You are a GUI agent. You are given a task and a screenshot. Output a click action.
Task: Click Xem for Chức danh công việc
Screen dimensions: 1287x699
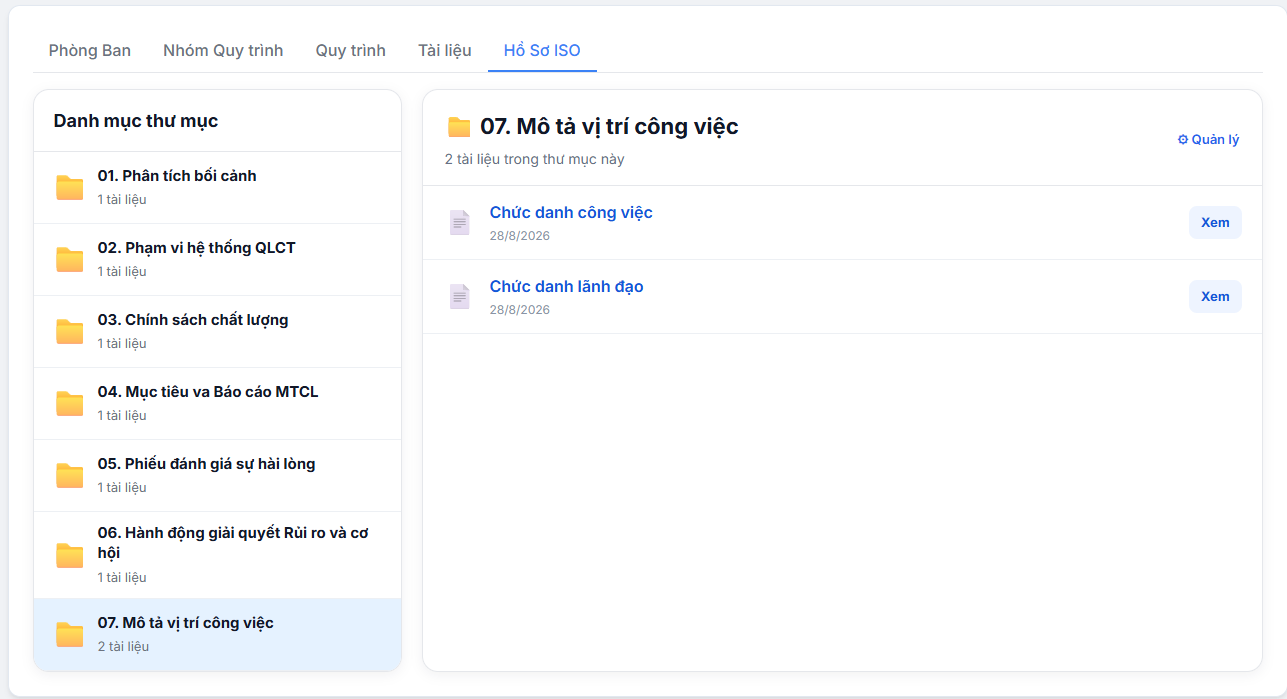[x=1215, y=223]
